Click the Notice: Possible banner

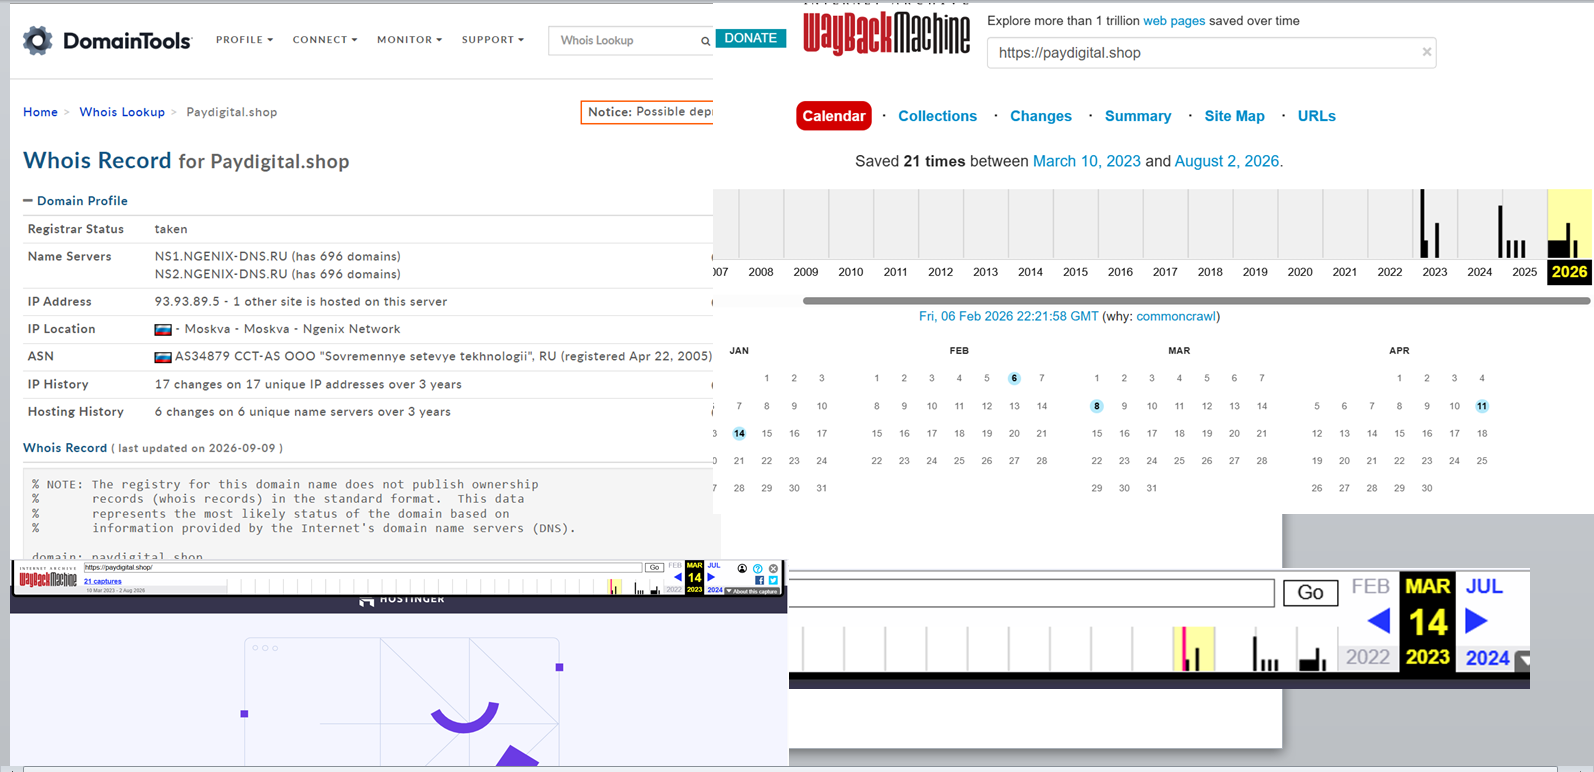pos(647,112)
